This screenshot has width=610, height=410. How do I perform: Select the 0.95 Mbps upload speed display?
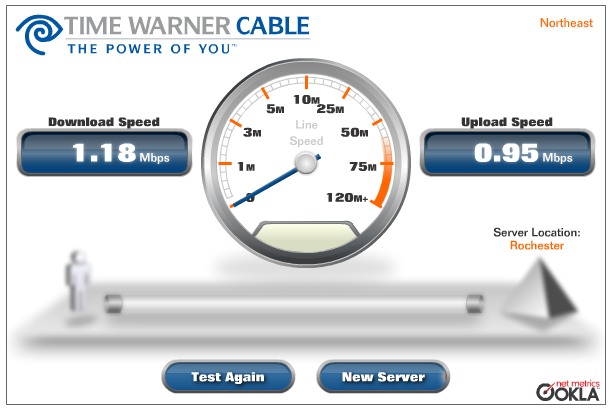point(507,152)
